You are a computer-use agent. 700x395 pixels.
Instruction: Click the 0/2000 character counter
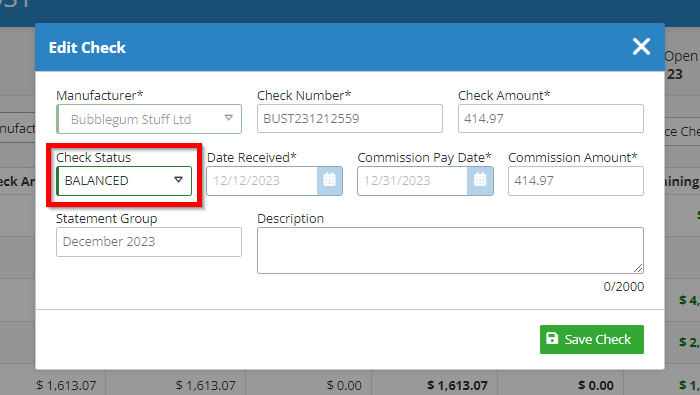point(623,287)
